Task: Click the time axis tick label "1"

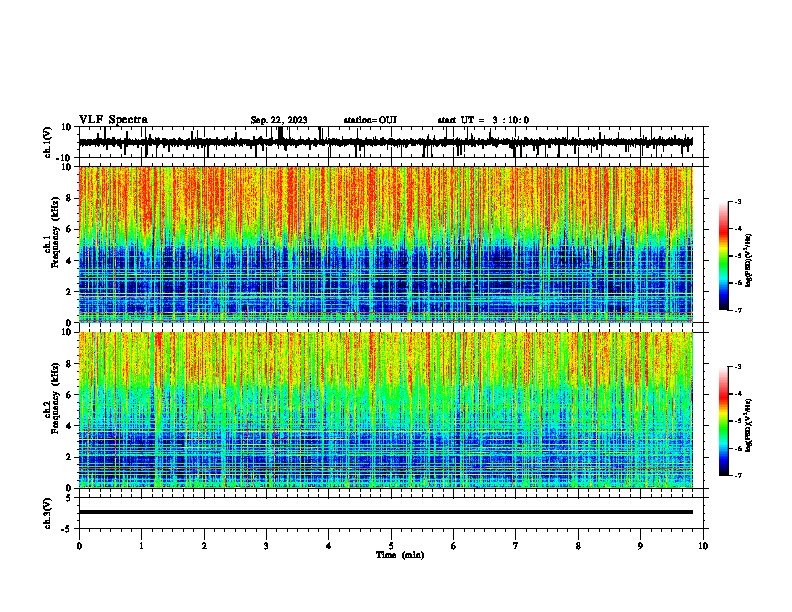Action: 141,546
